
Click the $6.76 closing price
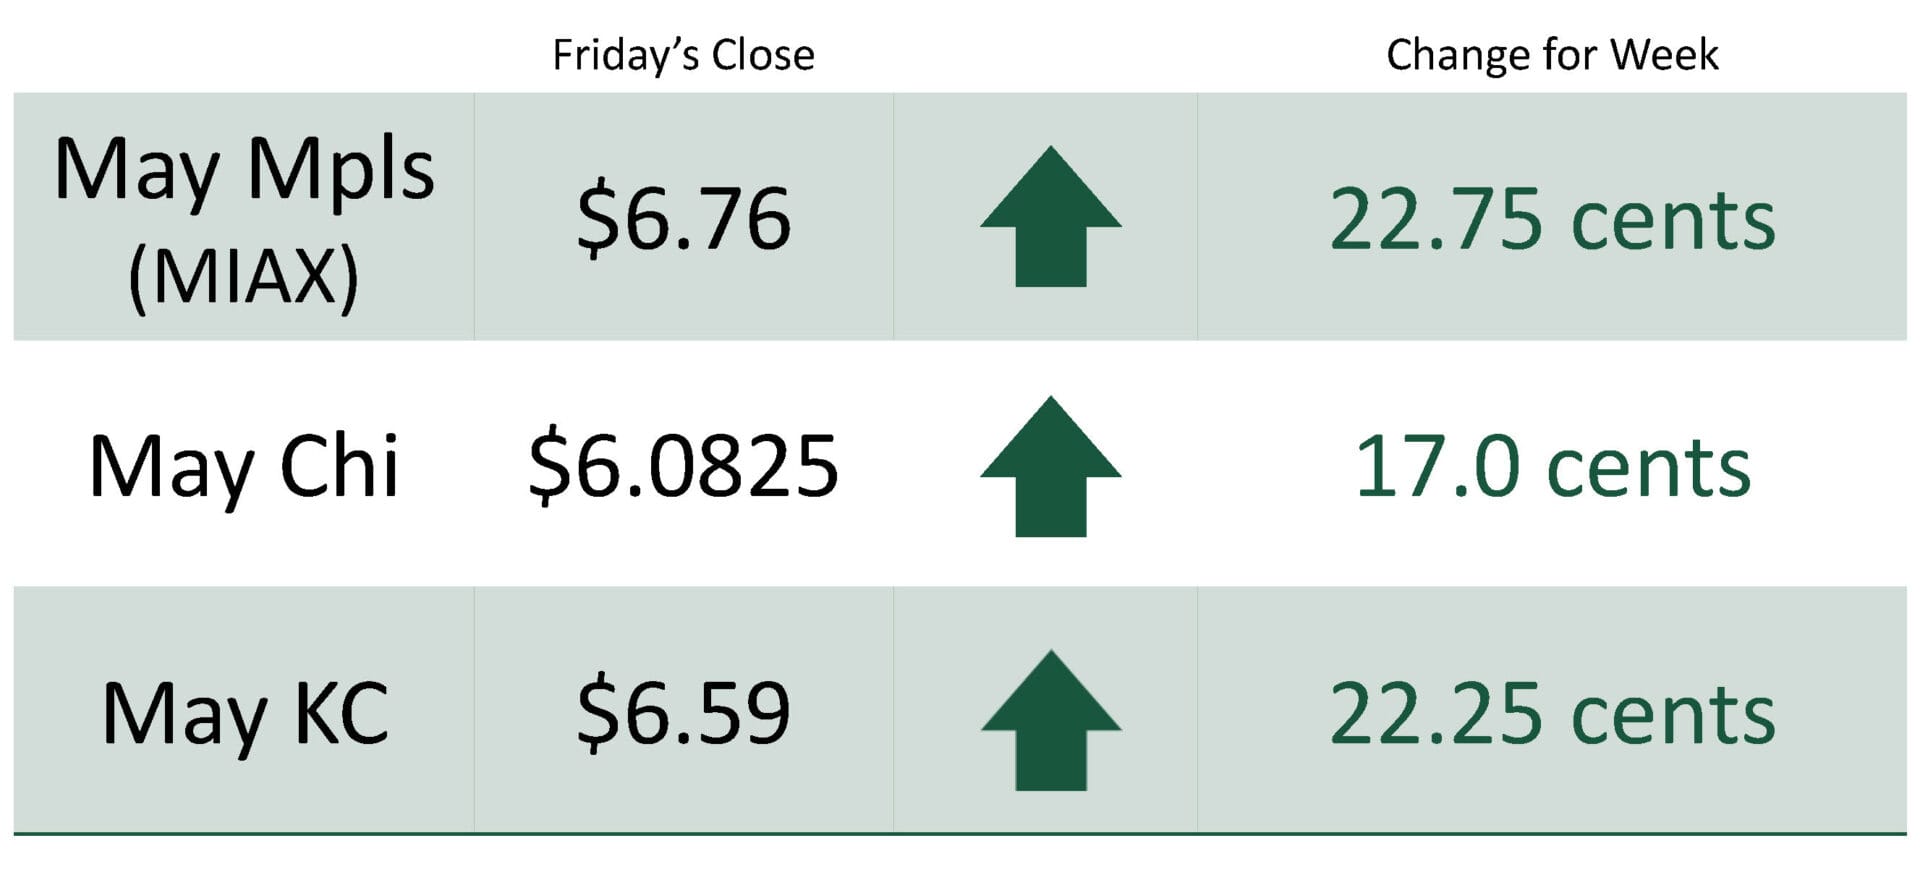(x=683, y=219)
